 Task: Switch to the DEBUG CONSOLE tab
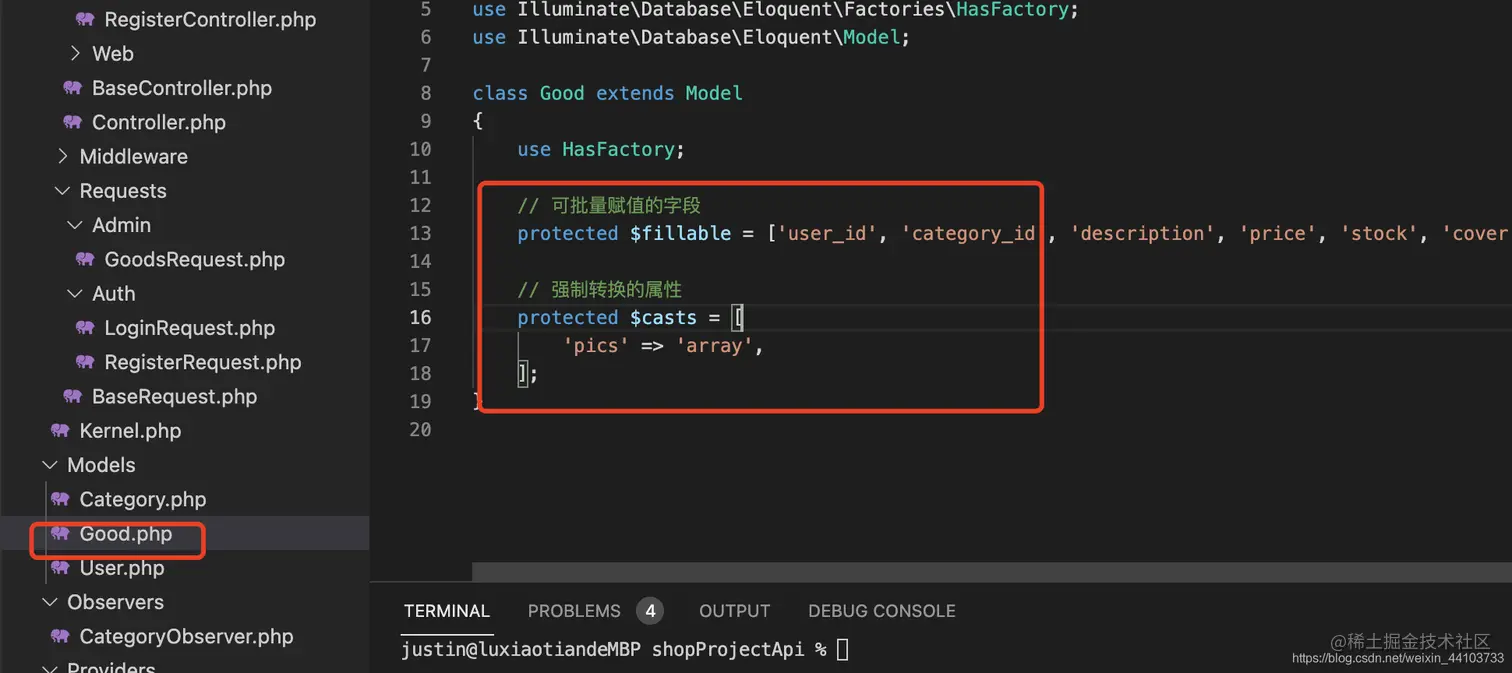pyautogui.click(x=882, y=611)
